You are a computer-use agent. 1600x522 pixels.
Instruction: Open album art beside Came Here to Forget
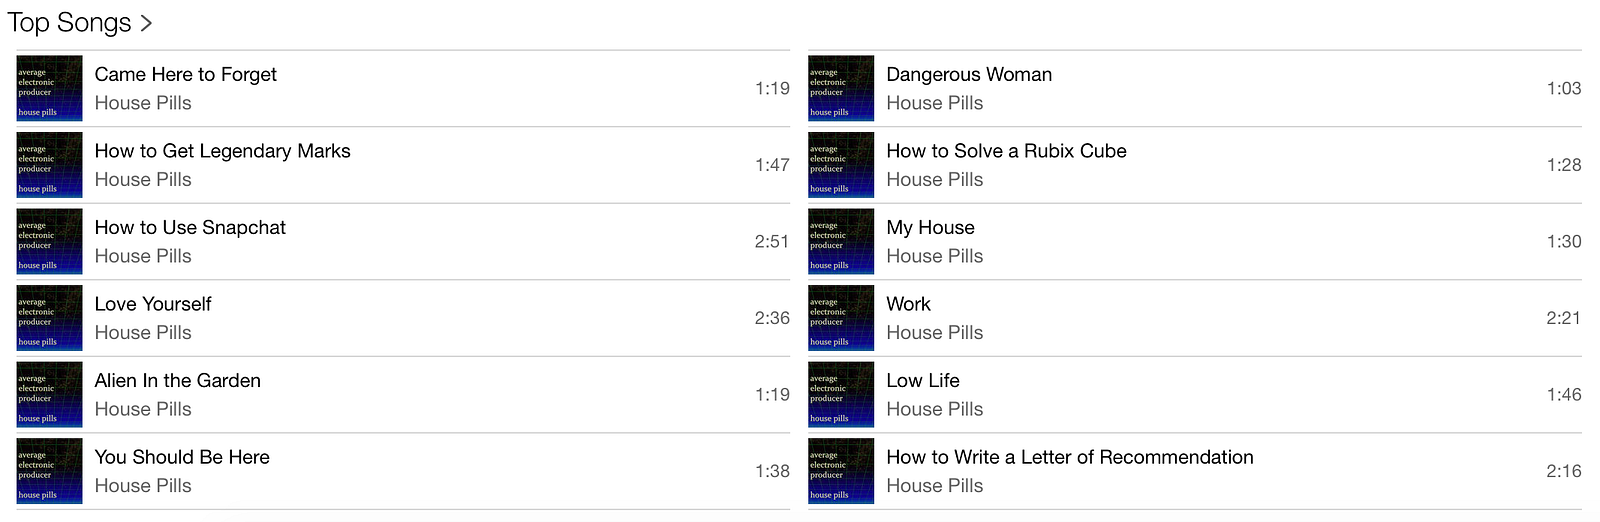(49, 88)
